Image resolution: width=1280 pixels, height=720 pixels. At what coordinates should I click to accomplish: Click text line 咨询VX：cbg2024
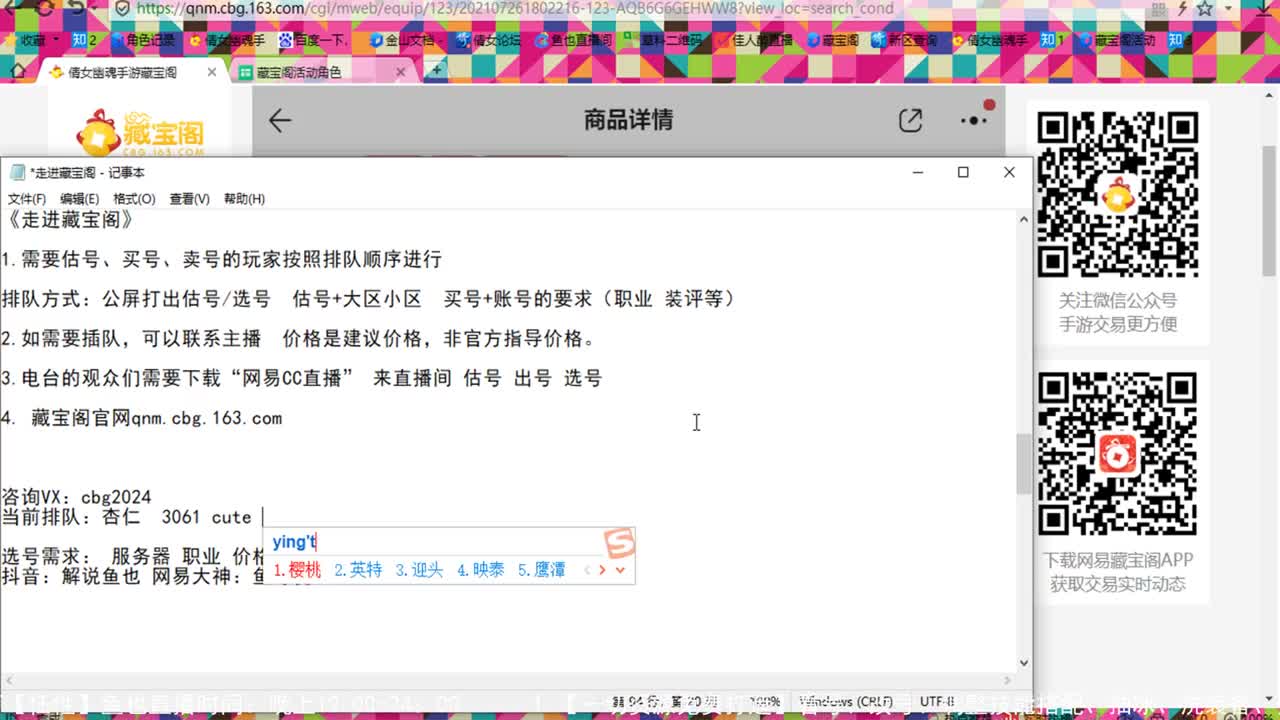76,497
